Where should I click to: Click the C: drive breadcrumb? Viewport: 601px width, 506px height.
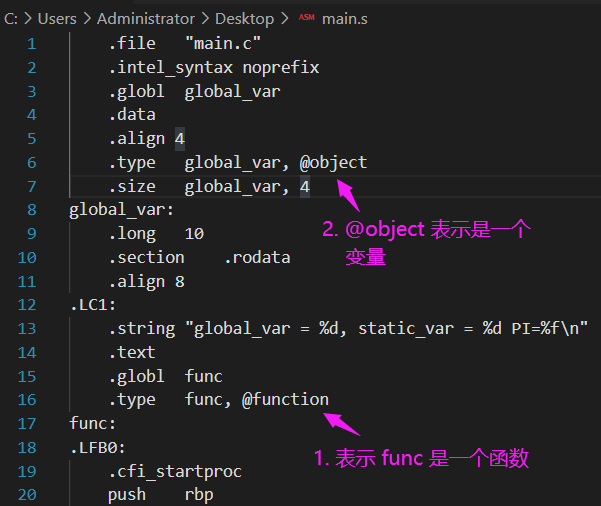[x=11, y=19]
